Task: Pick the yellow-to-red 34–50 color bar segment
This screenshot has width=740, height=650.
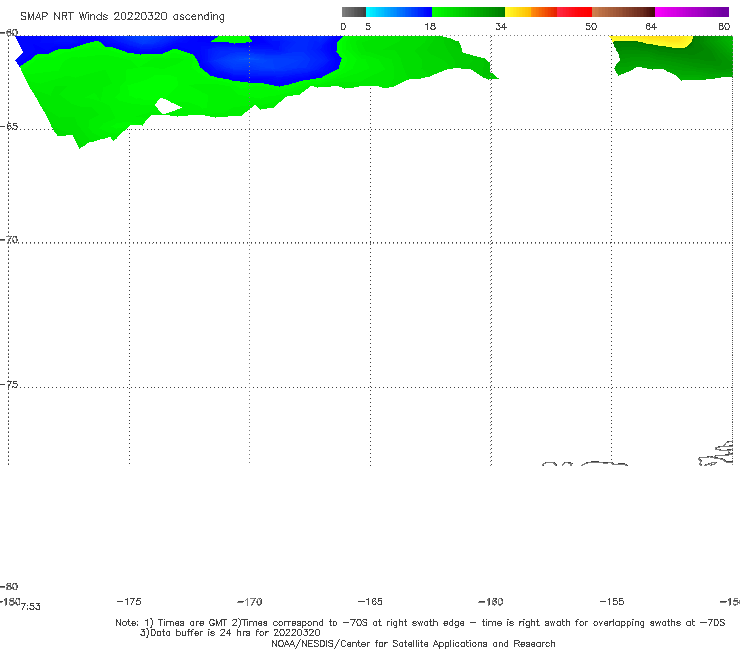Action: 548,12
